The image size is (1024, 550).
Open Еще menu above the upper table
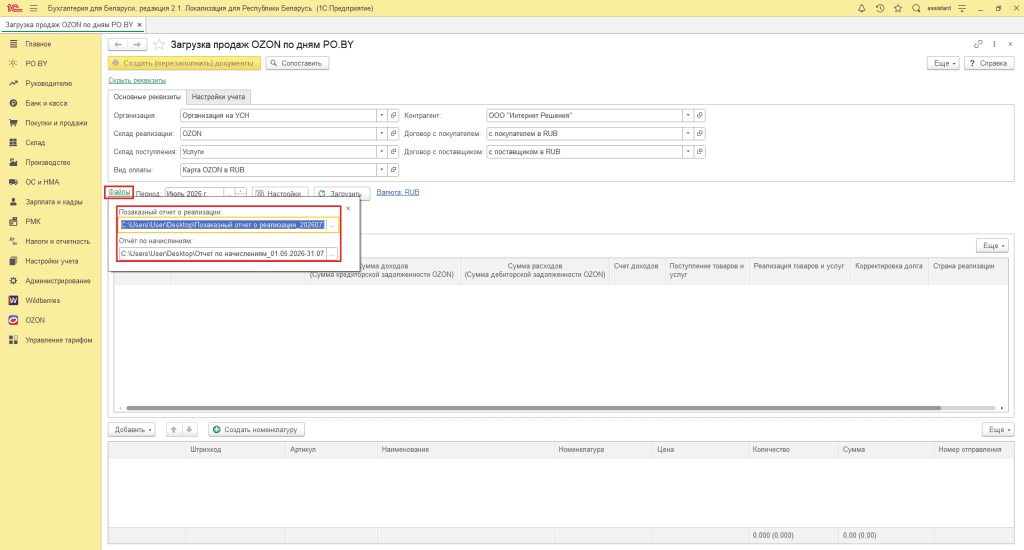click(x=992, y=246)
